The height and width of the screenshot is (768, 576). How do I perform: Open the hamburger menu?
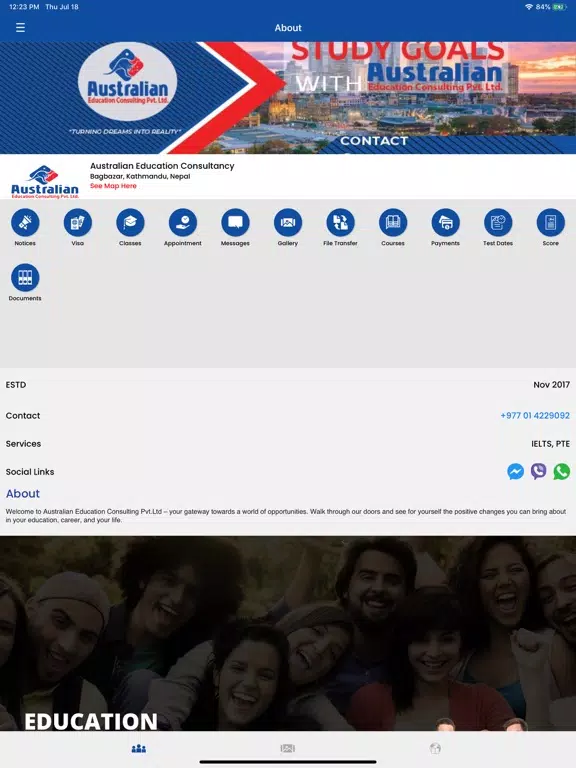pos(20,27)
